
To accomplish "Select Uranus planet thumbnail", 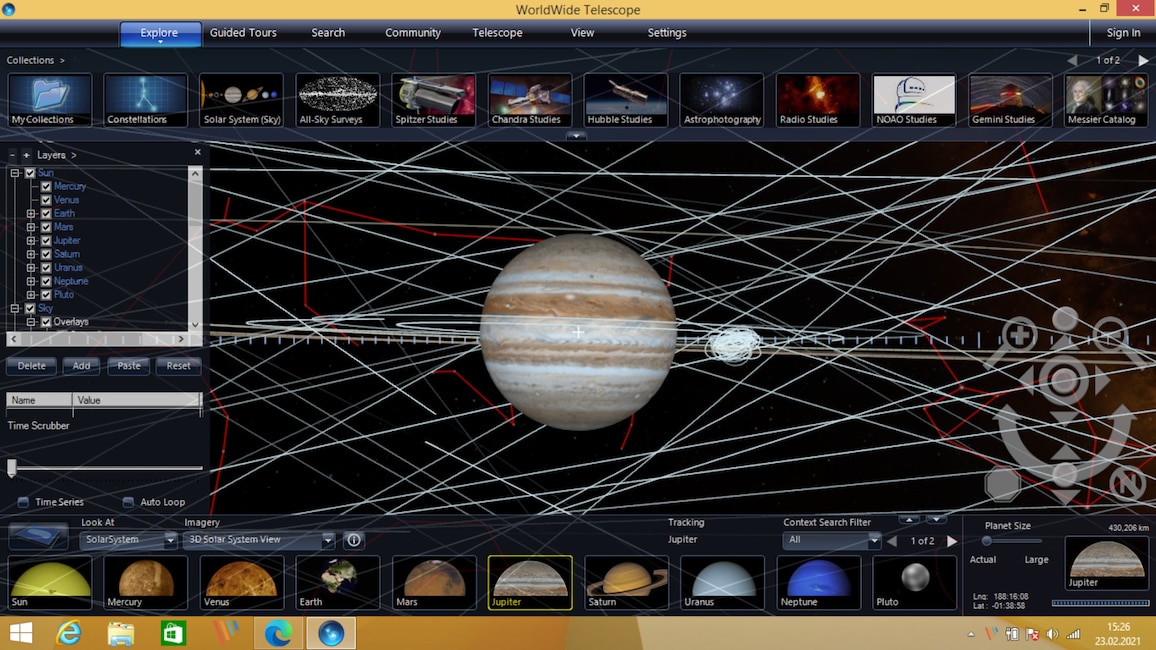I will [x=722, y=583].
